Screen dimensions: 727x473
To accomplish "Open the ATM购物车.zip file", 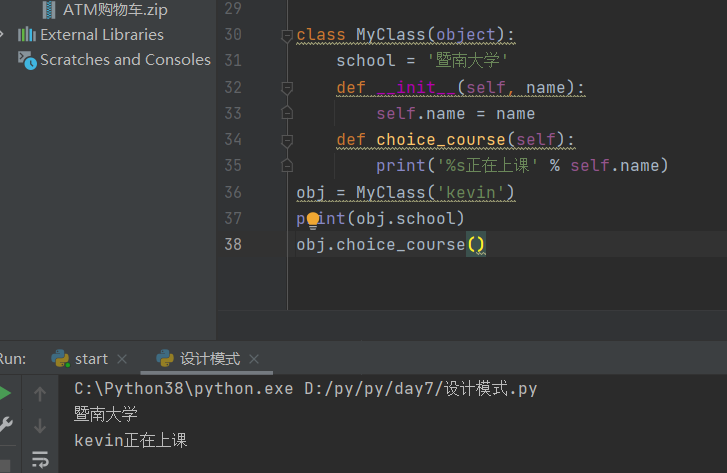I will coord(115,10).
